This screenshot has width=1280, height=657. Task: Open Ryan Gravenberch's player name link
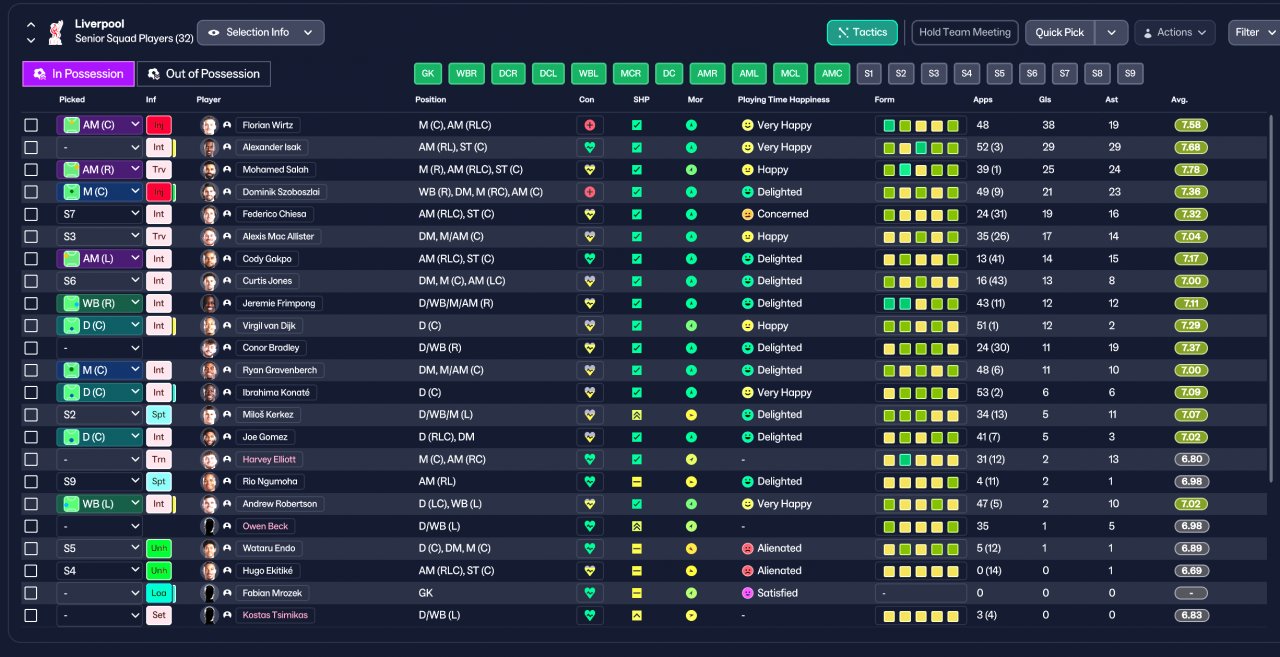click(x=280, y=370)
